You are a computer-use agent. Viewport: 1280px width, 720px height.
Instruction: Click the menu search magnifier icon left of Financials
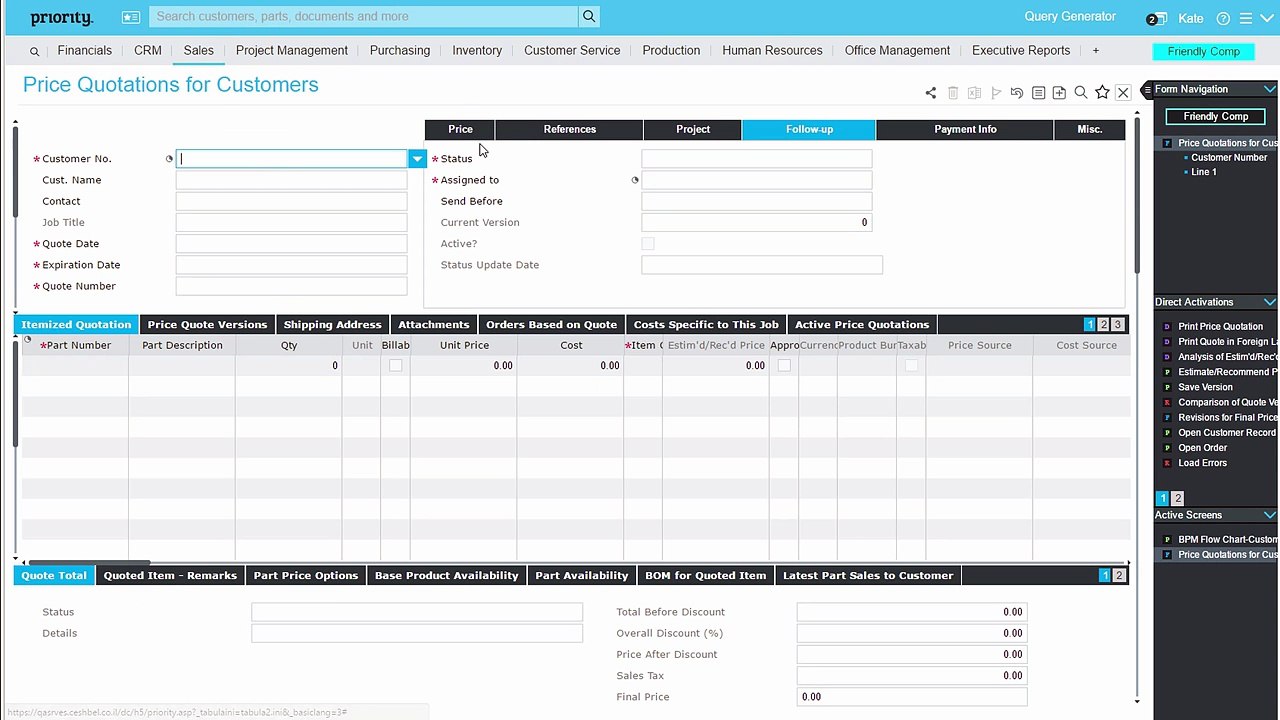(34, 51)
